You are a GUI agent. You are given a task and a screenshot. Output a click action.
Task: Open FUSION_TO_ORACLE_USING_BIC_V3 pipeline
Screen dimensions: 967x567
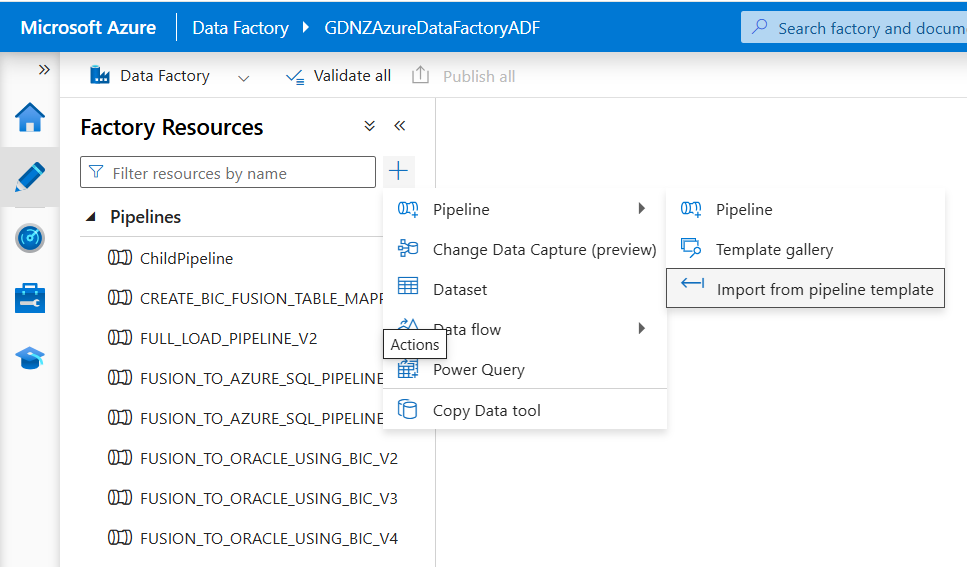tap(269, 499)
